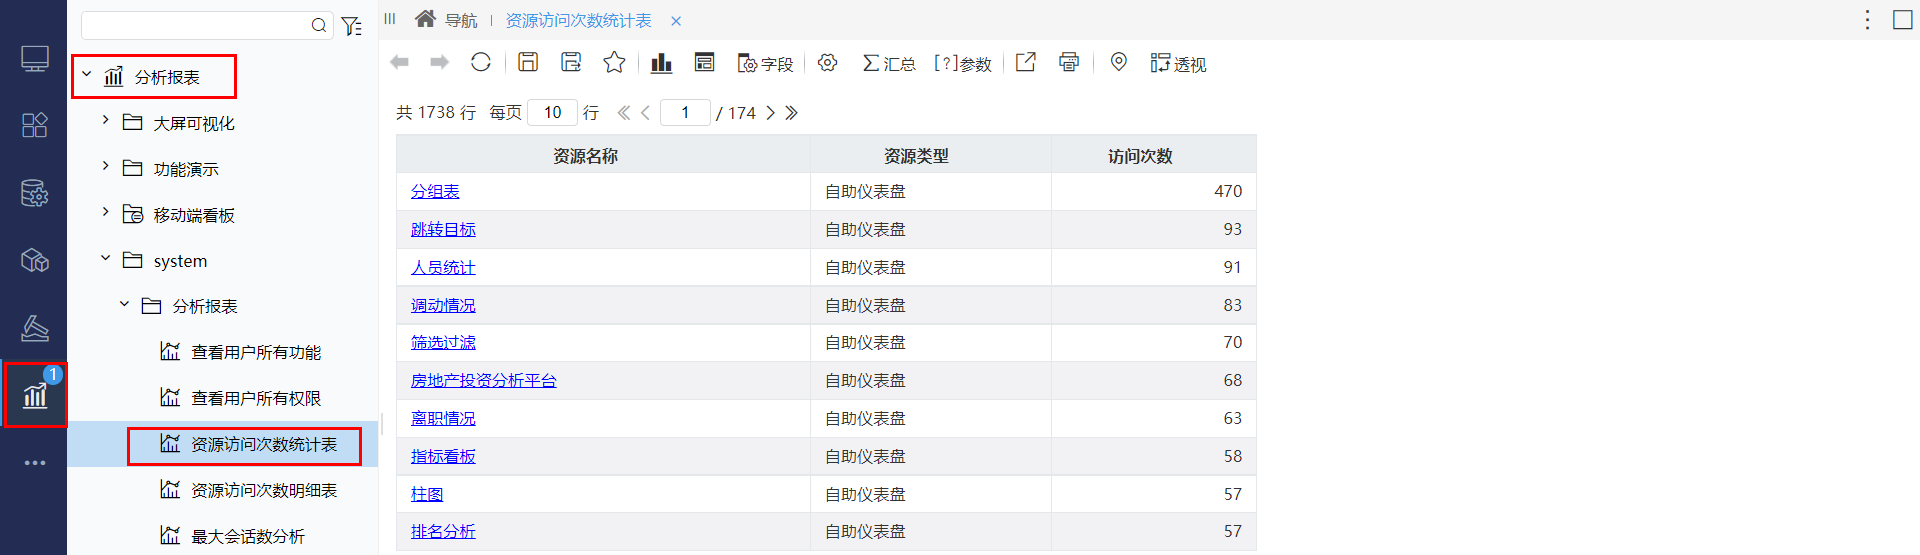Expand the 移动端看板 folder

pyautogui.click(x=105, y=212)
